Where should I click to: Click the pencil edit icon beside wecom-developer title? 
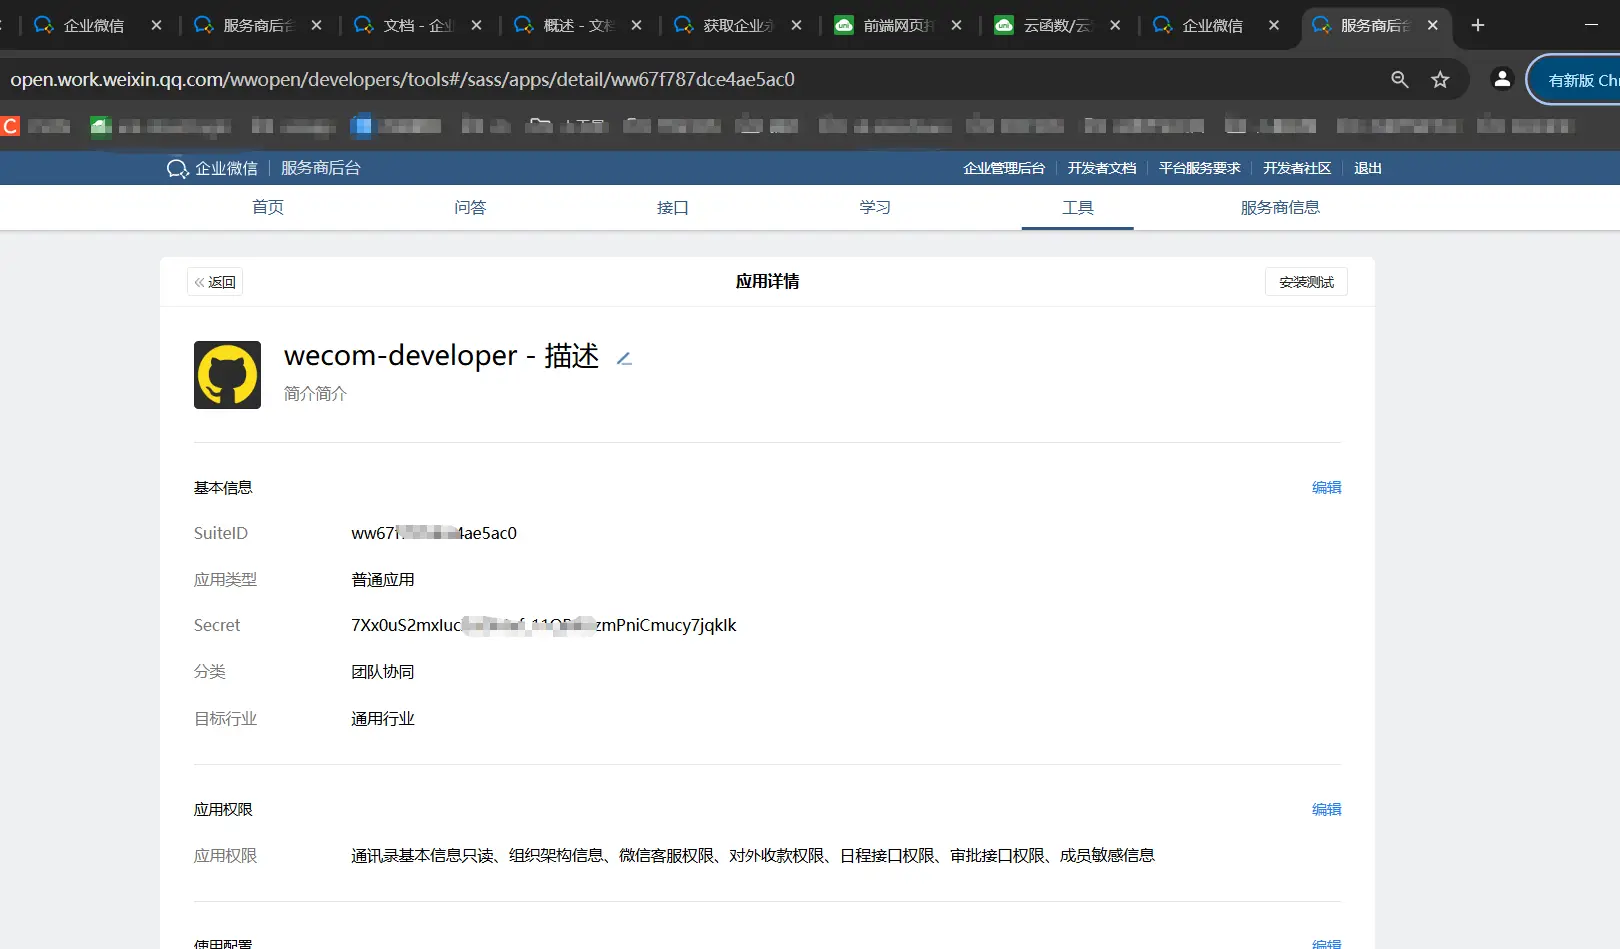(624, 359)
